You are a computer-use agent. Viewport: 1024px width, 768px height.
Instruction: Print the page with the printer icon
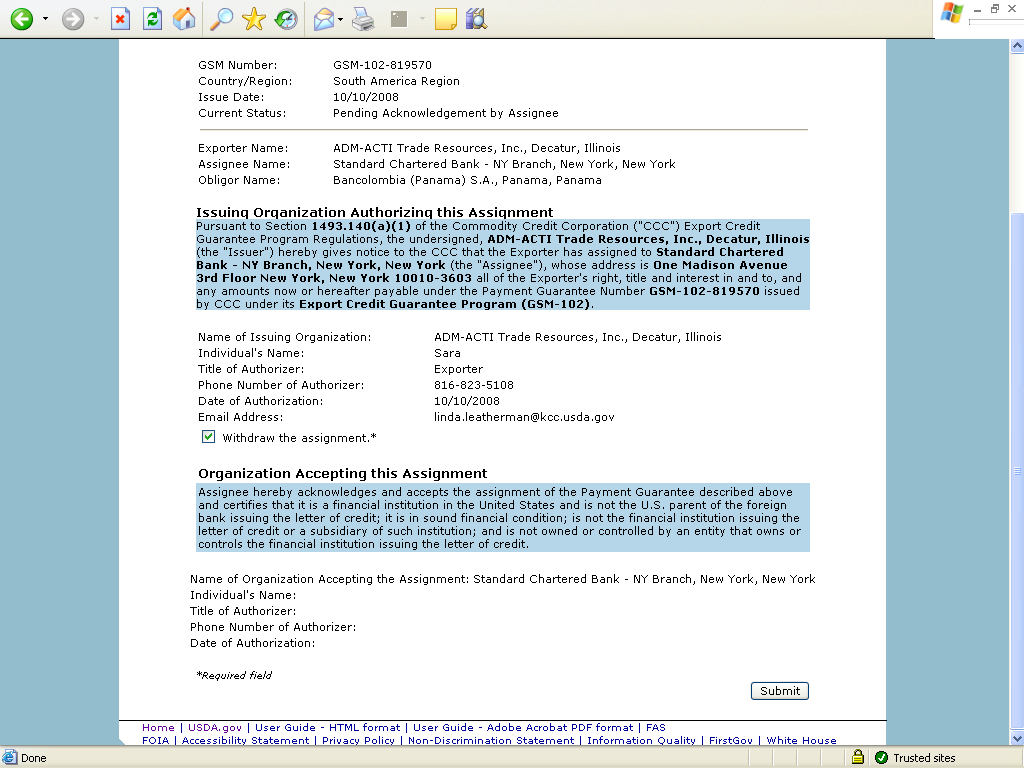pos(363,19)
